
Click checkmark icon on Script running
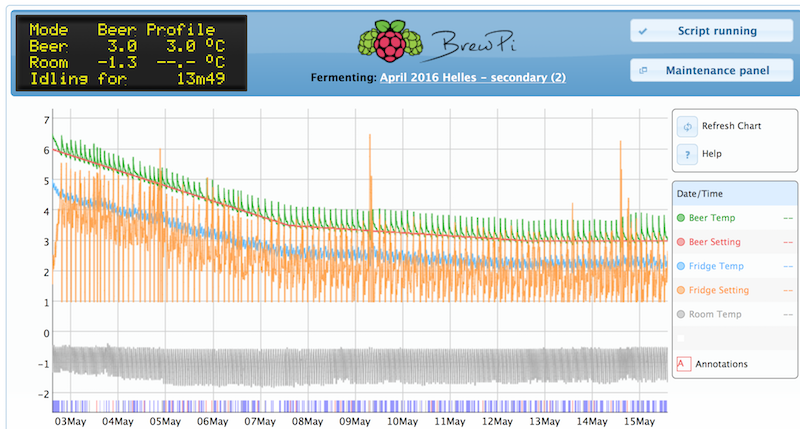pos(643,32)
